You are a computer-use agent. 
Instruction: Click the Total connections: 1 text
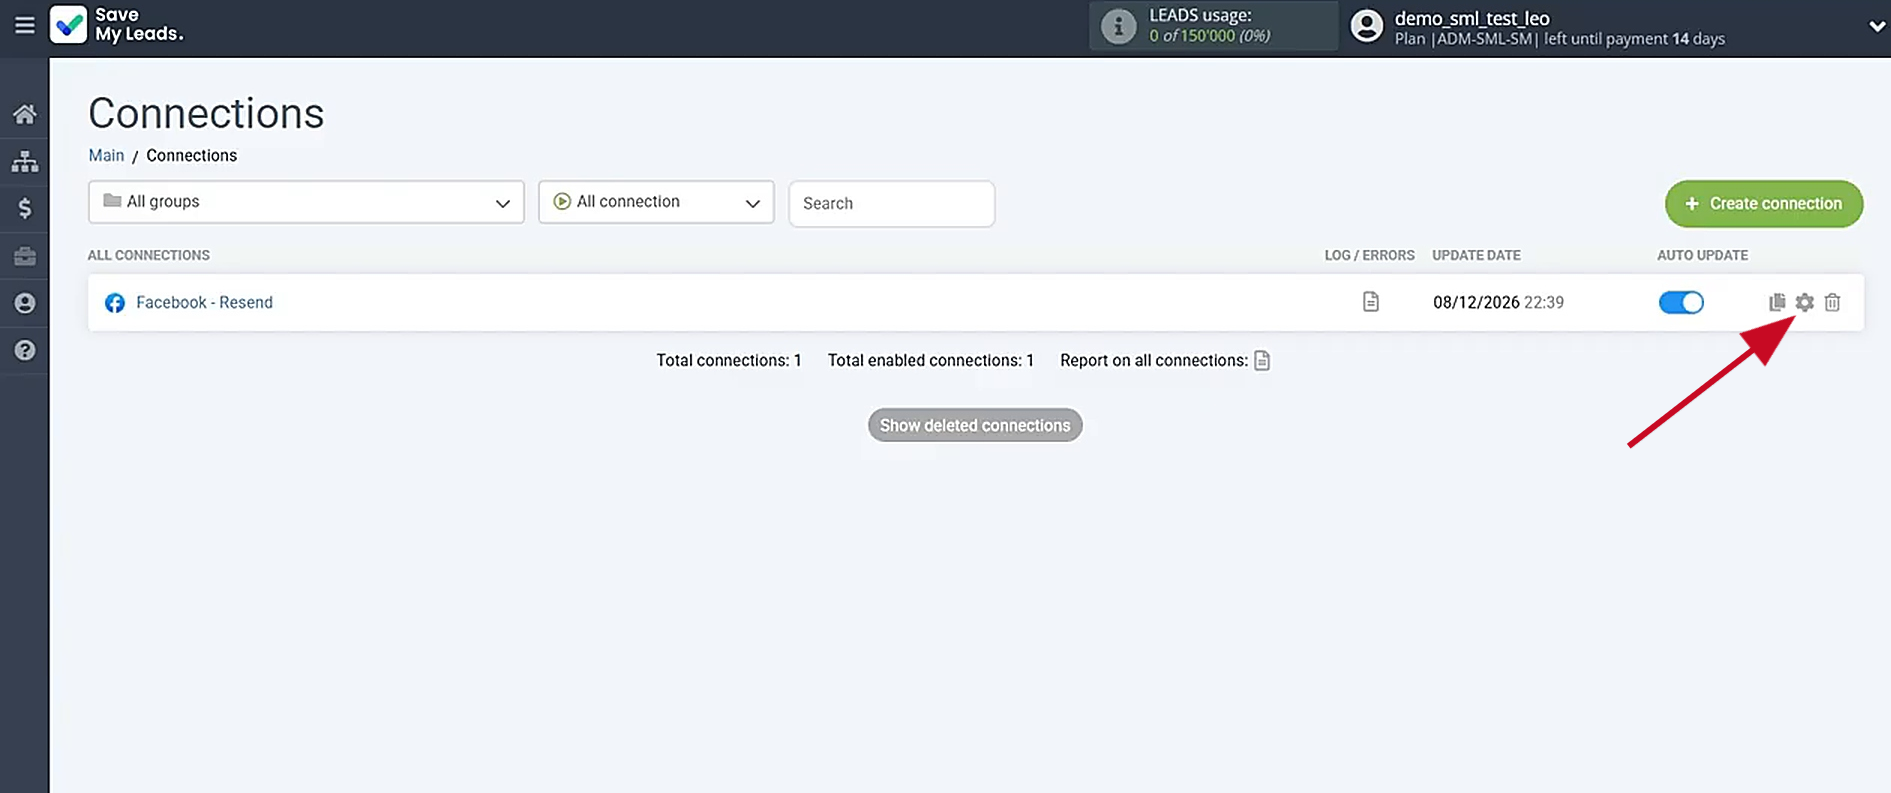click(729, 360)
